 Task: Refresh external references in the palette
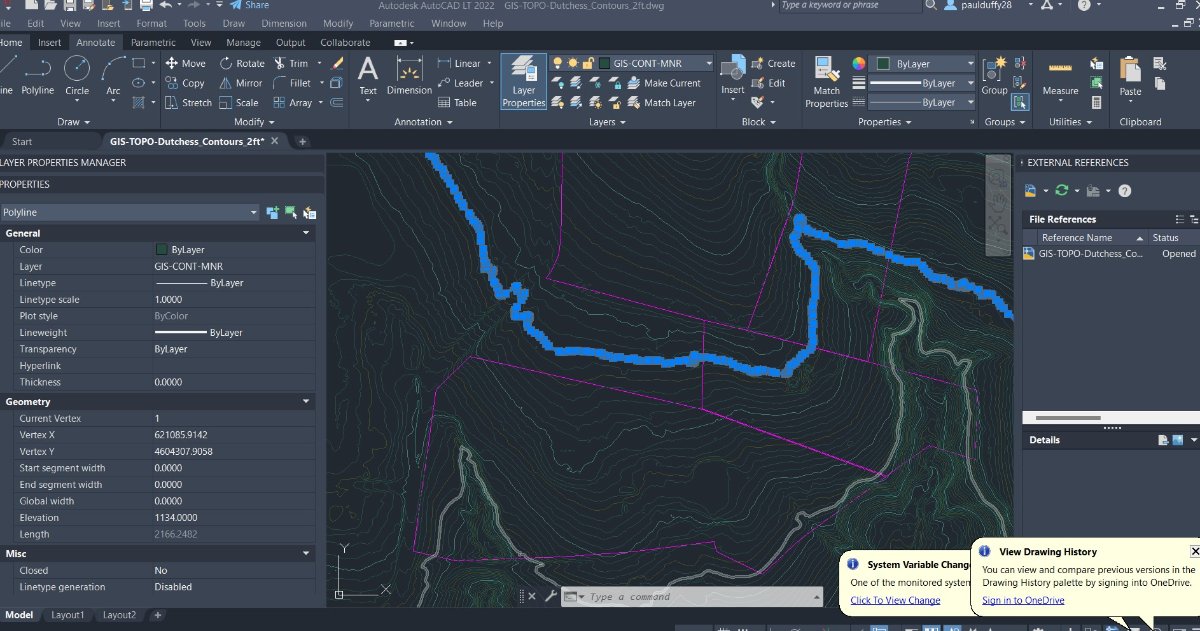[x=1062, y=191]
